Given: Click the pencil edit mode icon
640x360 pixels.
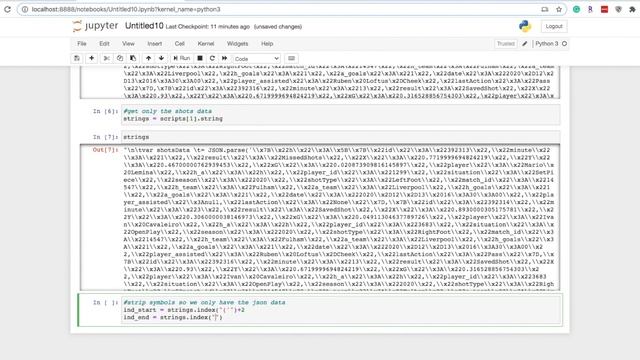Looking at the screenshot, I should point(524,44).
